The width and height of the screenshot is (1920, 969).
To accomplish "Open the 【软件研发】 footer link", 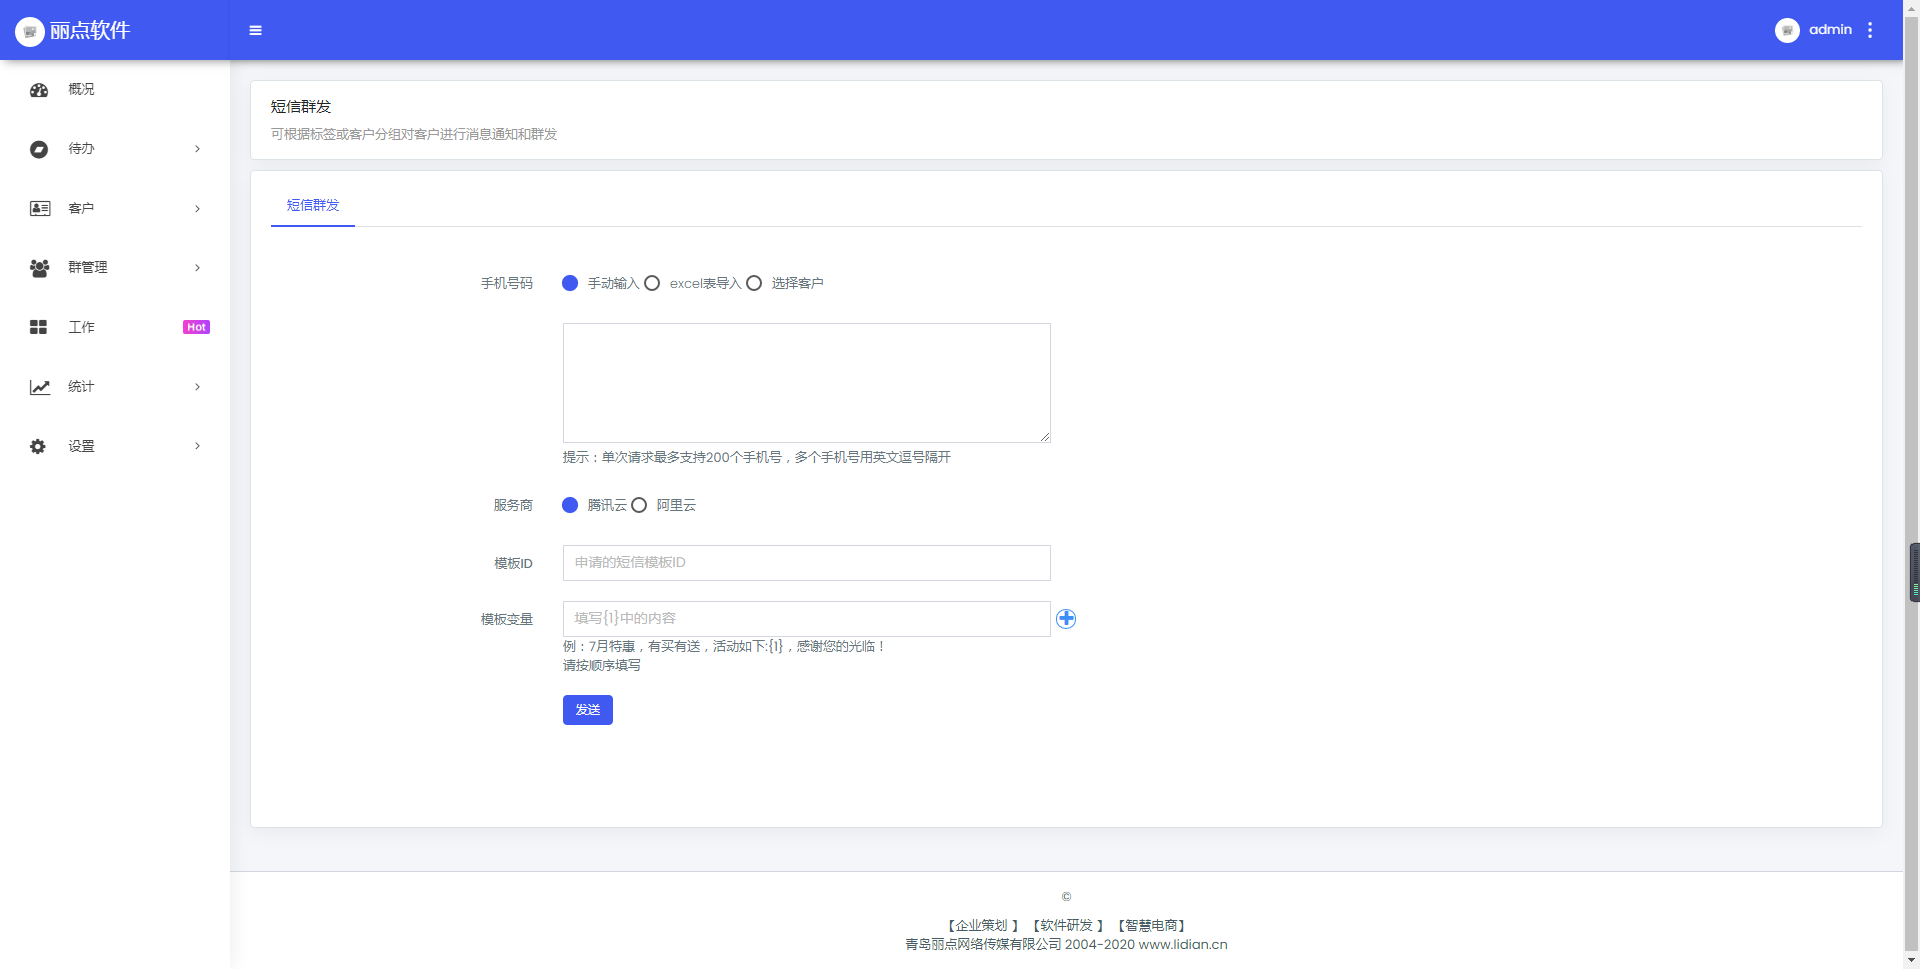I will click(x=1067, y=926).
